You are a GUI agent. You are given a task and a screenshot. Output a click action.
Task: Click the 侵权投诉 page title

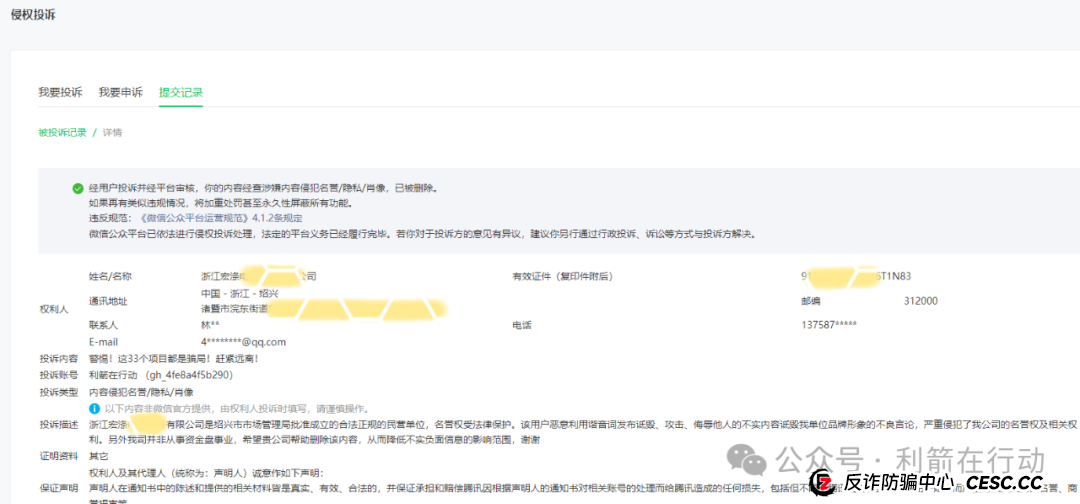click(x=33, y=15)
